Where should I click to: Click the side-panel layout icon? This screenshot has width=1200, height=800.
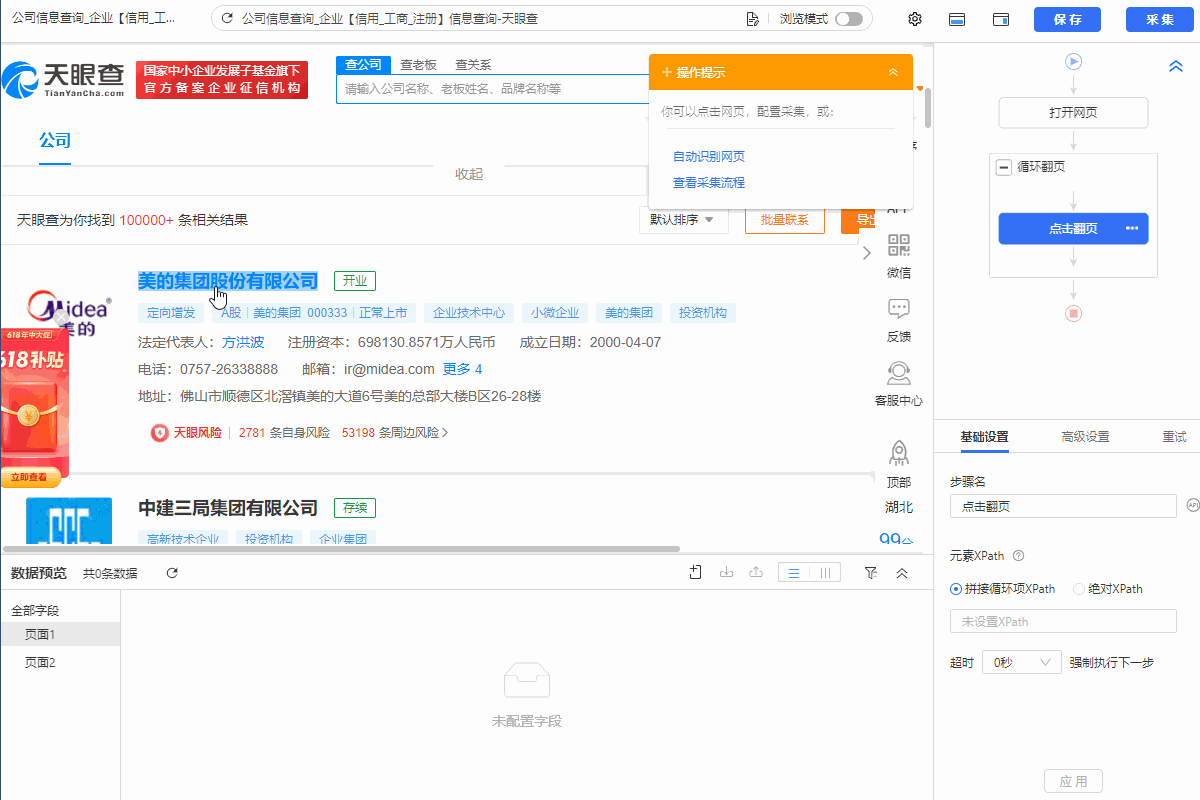[x=1001, y=19]
